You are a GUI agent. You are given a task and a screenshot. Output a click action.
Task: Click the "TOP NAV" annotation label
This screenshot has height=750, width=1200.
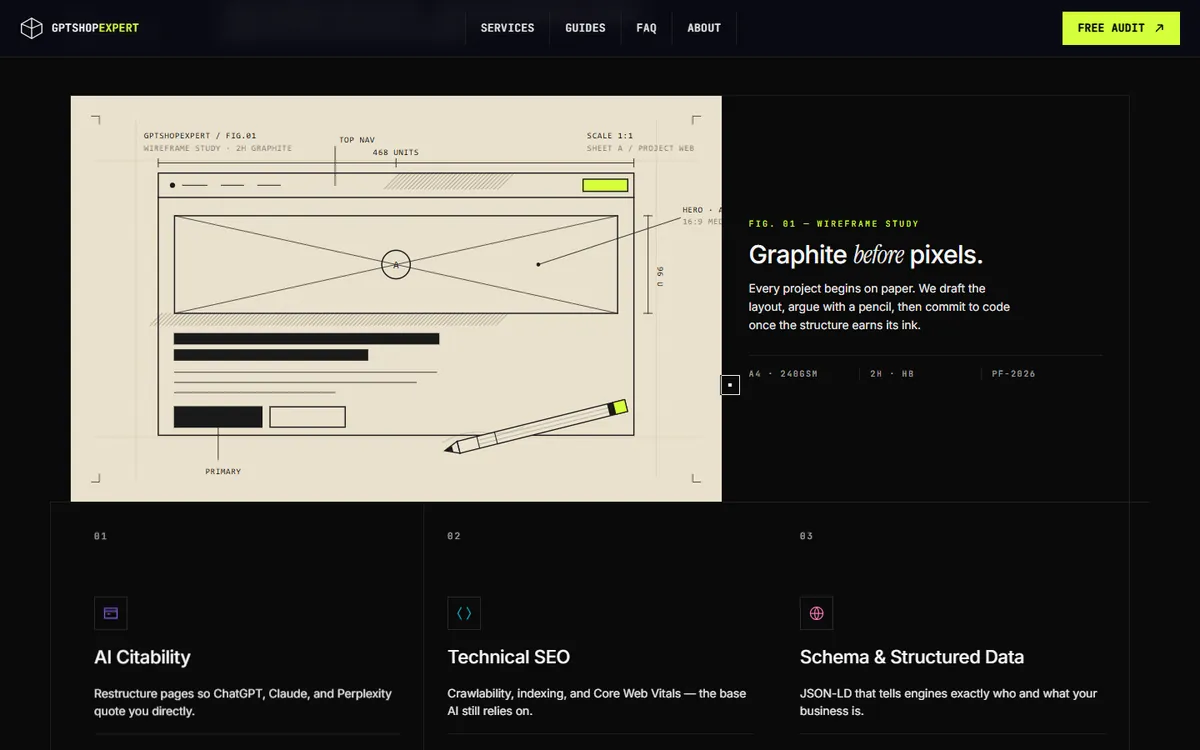click(357, 140)
